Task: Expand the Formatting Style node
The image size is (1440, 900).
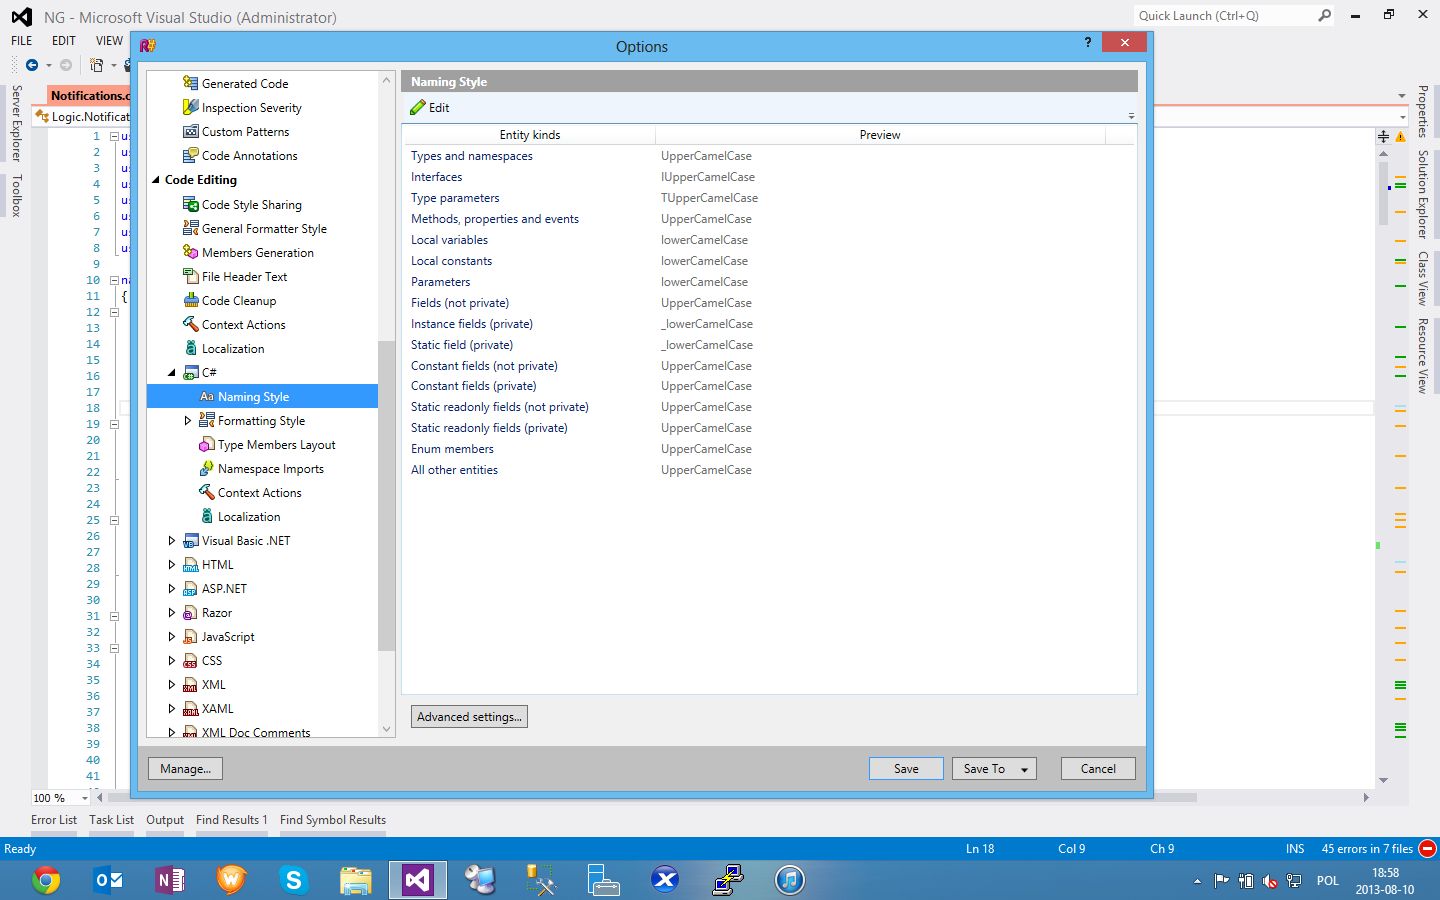Action: tap(188, 421)
